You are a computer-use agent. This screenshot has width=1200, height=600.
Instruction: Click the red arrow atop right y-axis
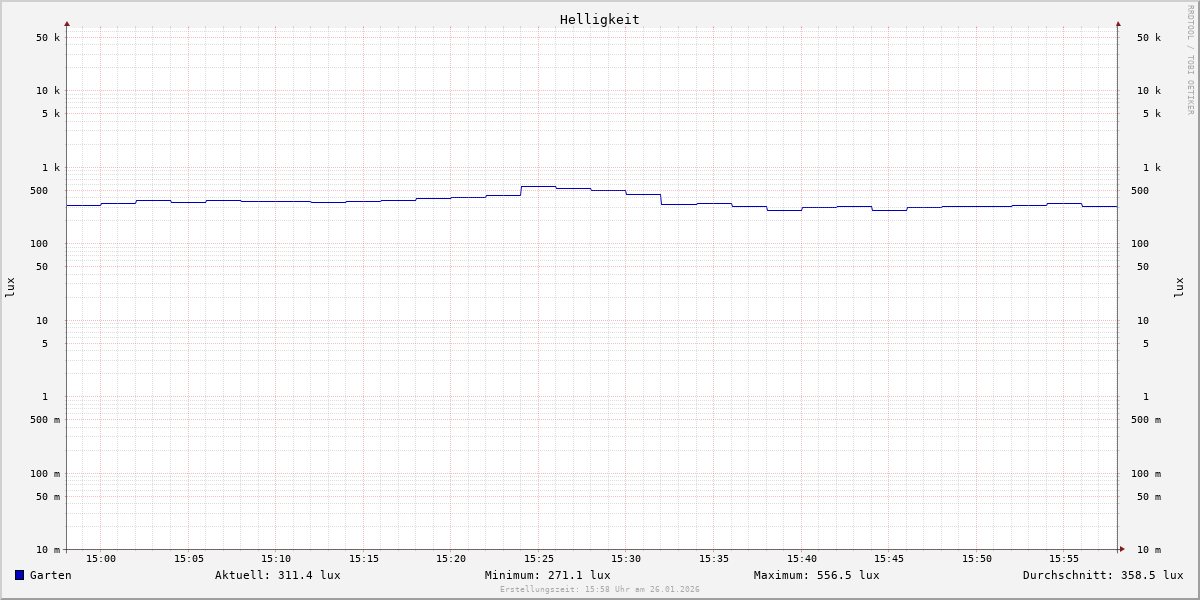click(x=1118, y=23)
